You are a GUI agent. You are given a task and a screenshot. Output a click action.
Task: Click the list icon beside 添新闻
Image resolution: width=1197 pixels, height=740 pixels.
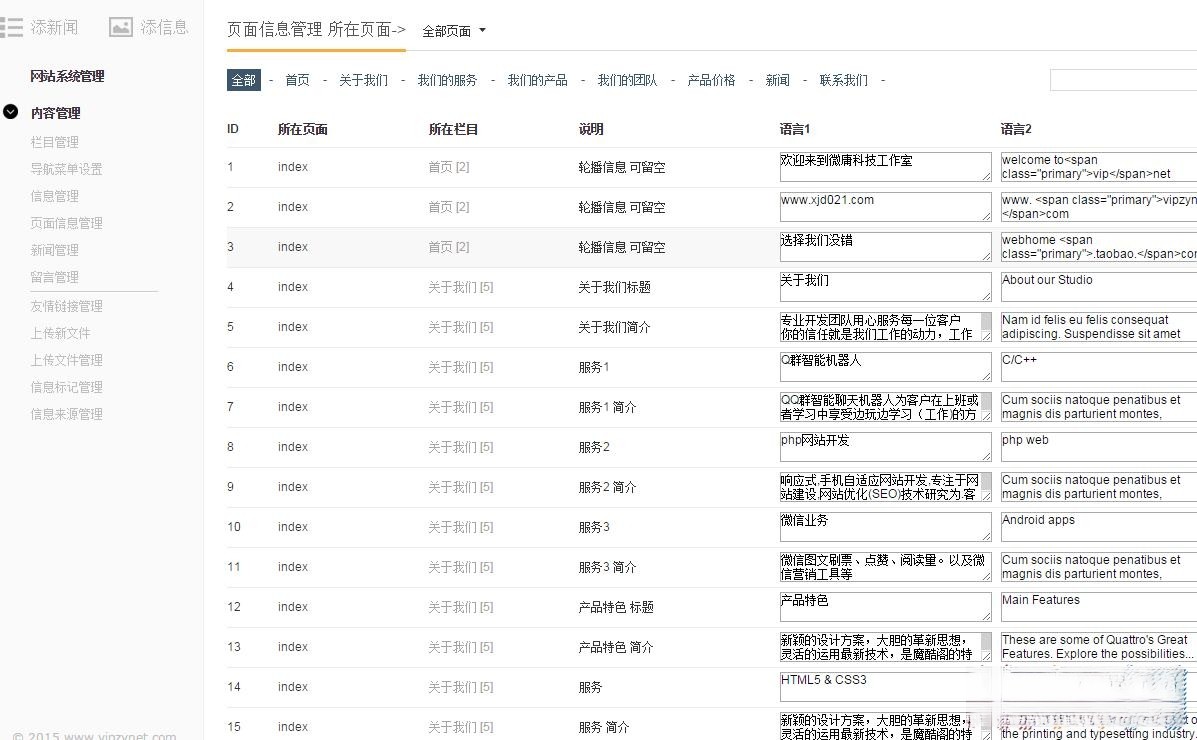point(11,27)
